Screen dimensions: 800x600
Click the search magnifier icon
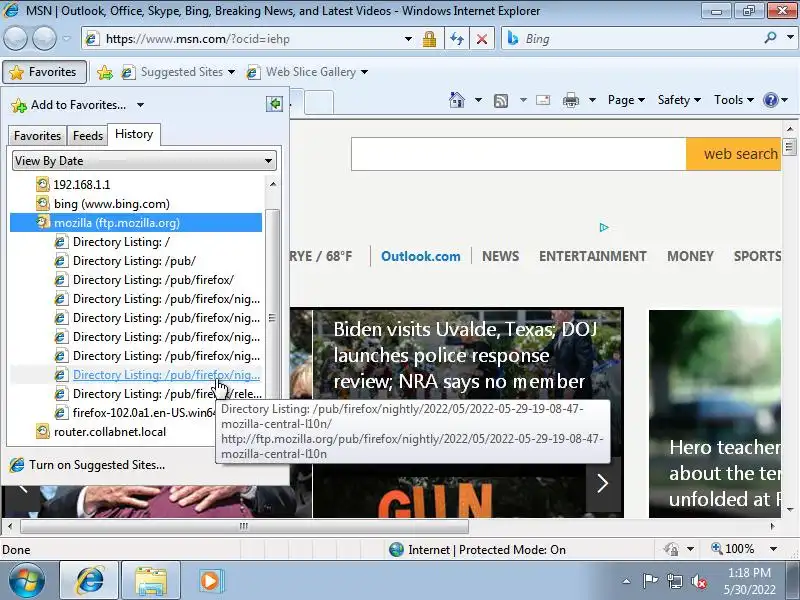770,38
